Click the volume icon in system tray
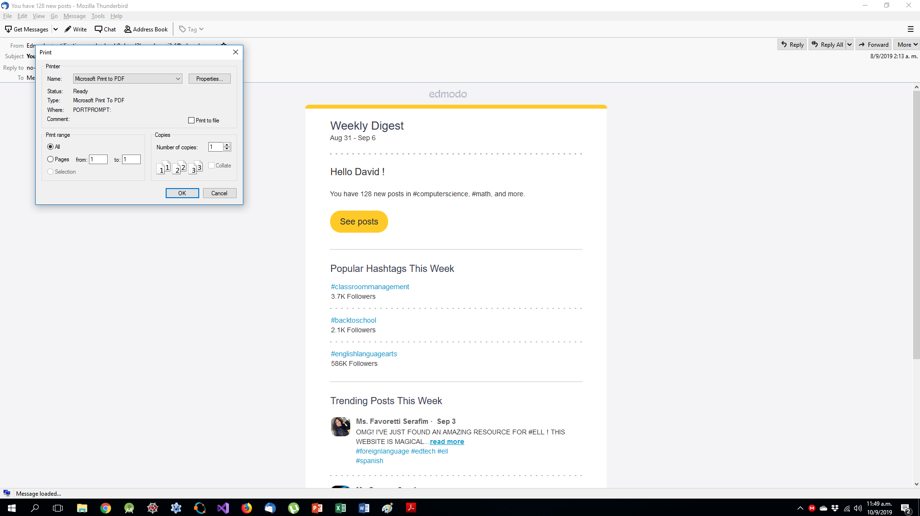 858,508
